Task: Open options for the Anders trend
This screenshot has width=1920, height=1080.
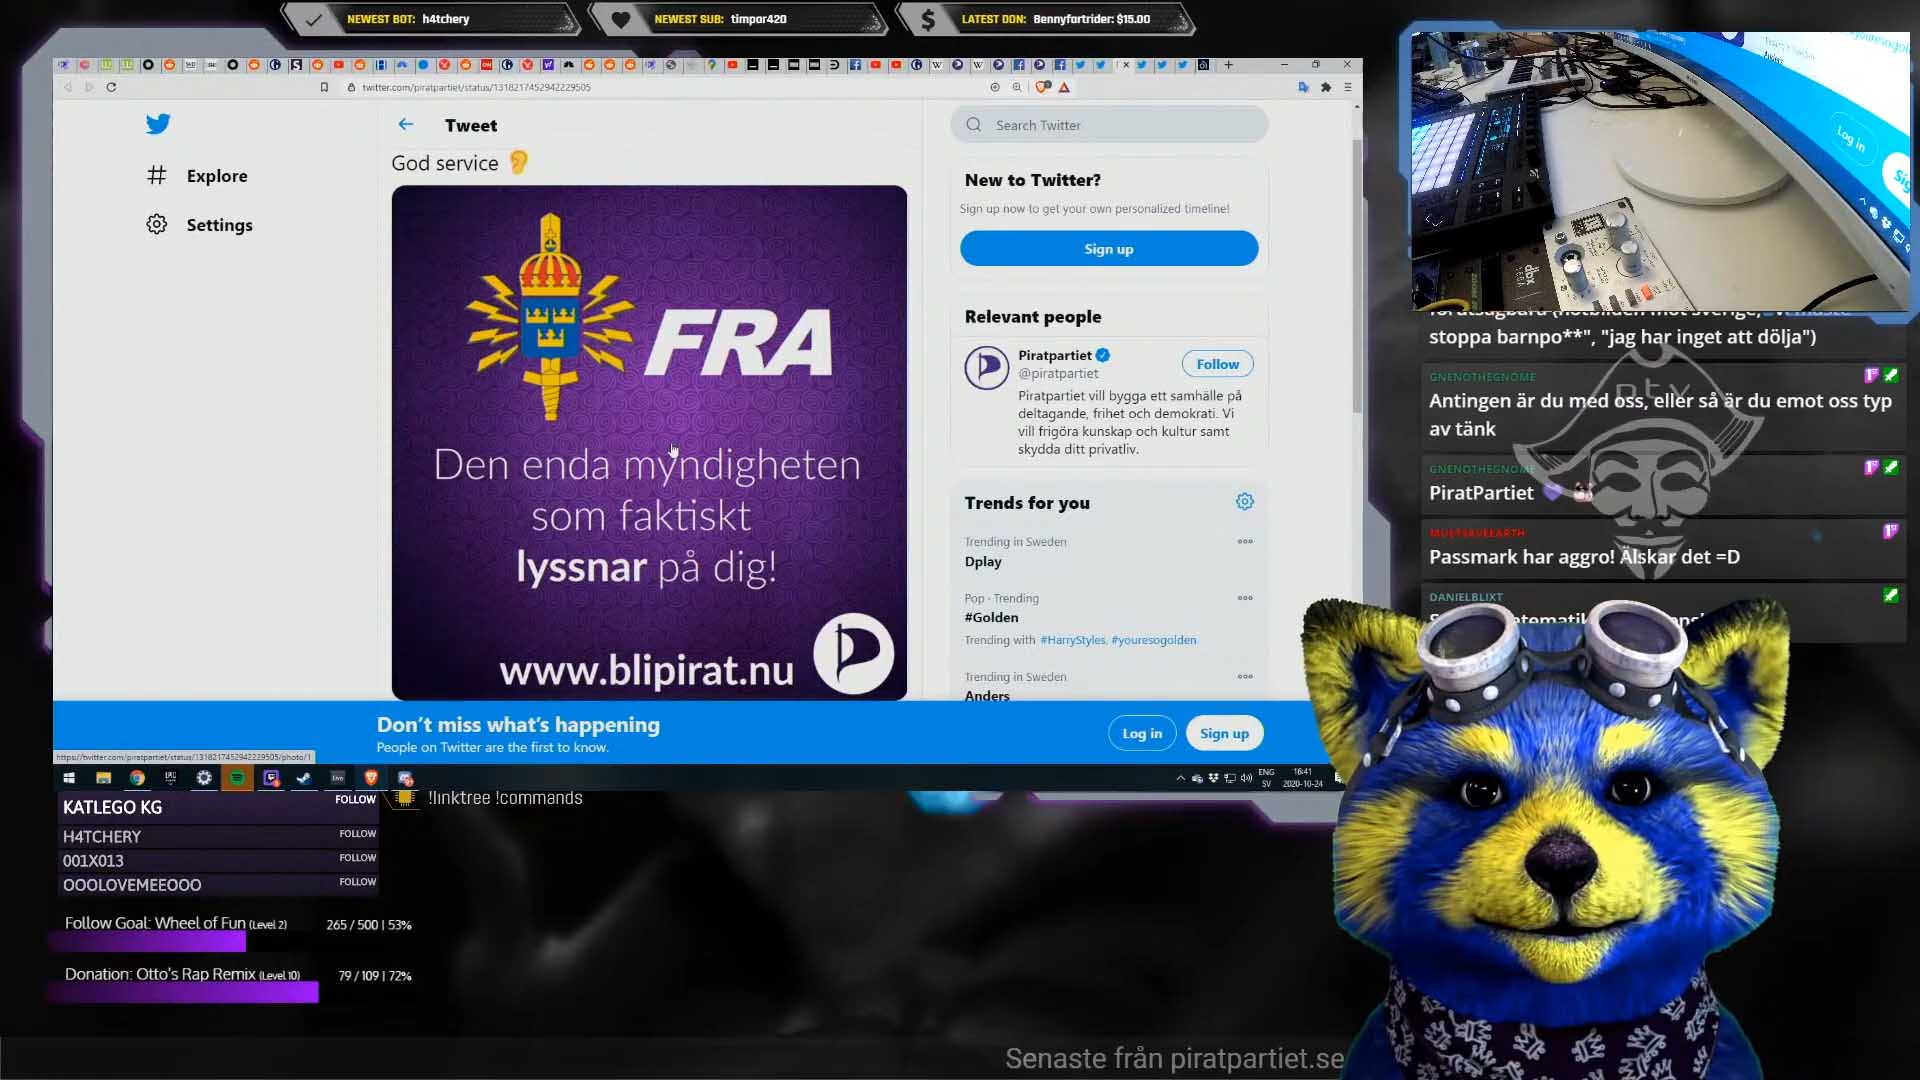Action: click(x=1245, y=677)
